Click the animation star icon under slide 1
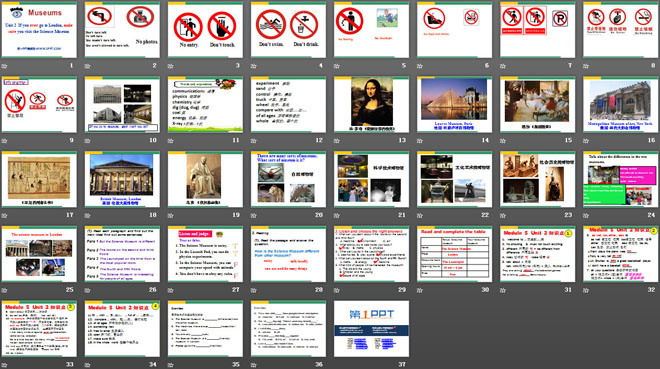 (5, 66)
